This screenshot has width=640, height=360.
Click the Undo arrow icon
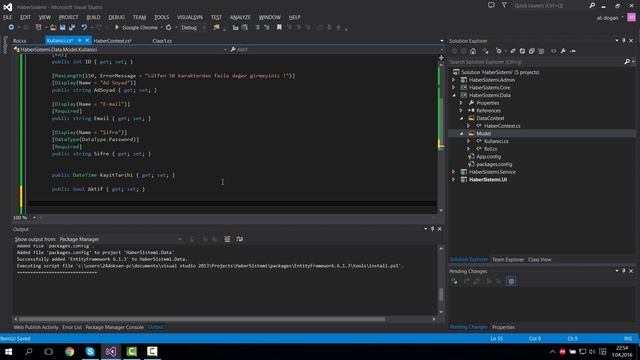84,27
